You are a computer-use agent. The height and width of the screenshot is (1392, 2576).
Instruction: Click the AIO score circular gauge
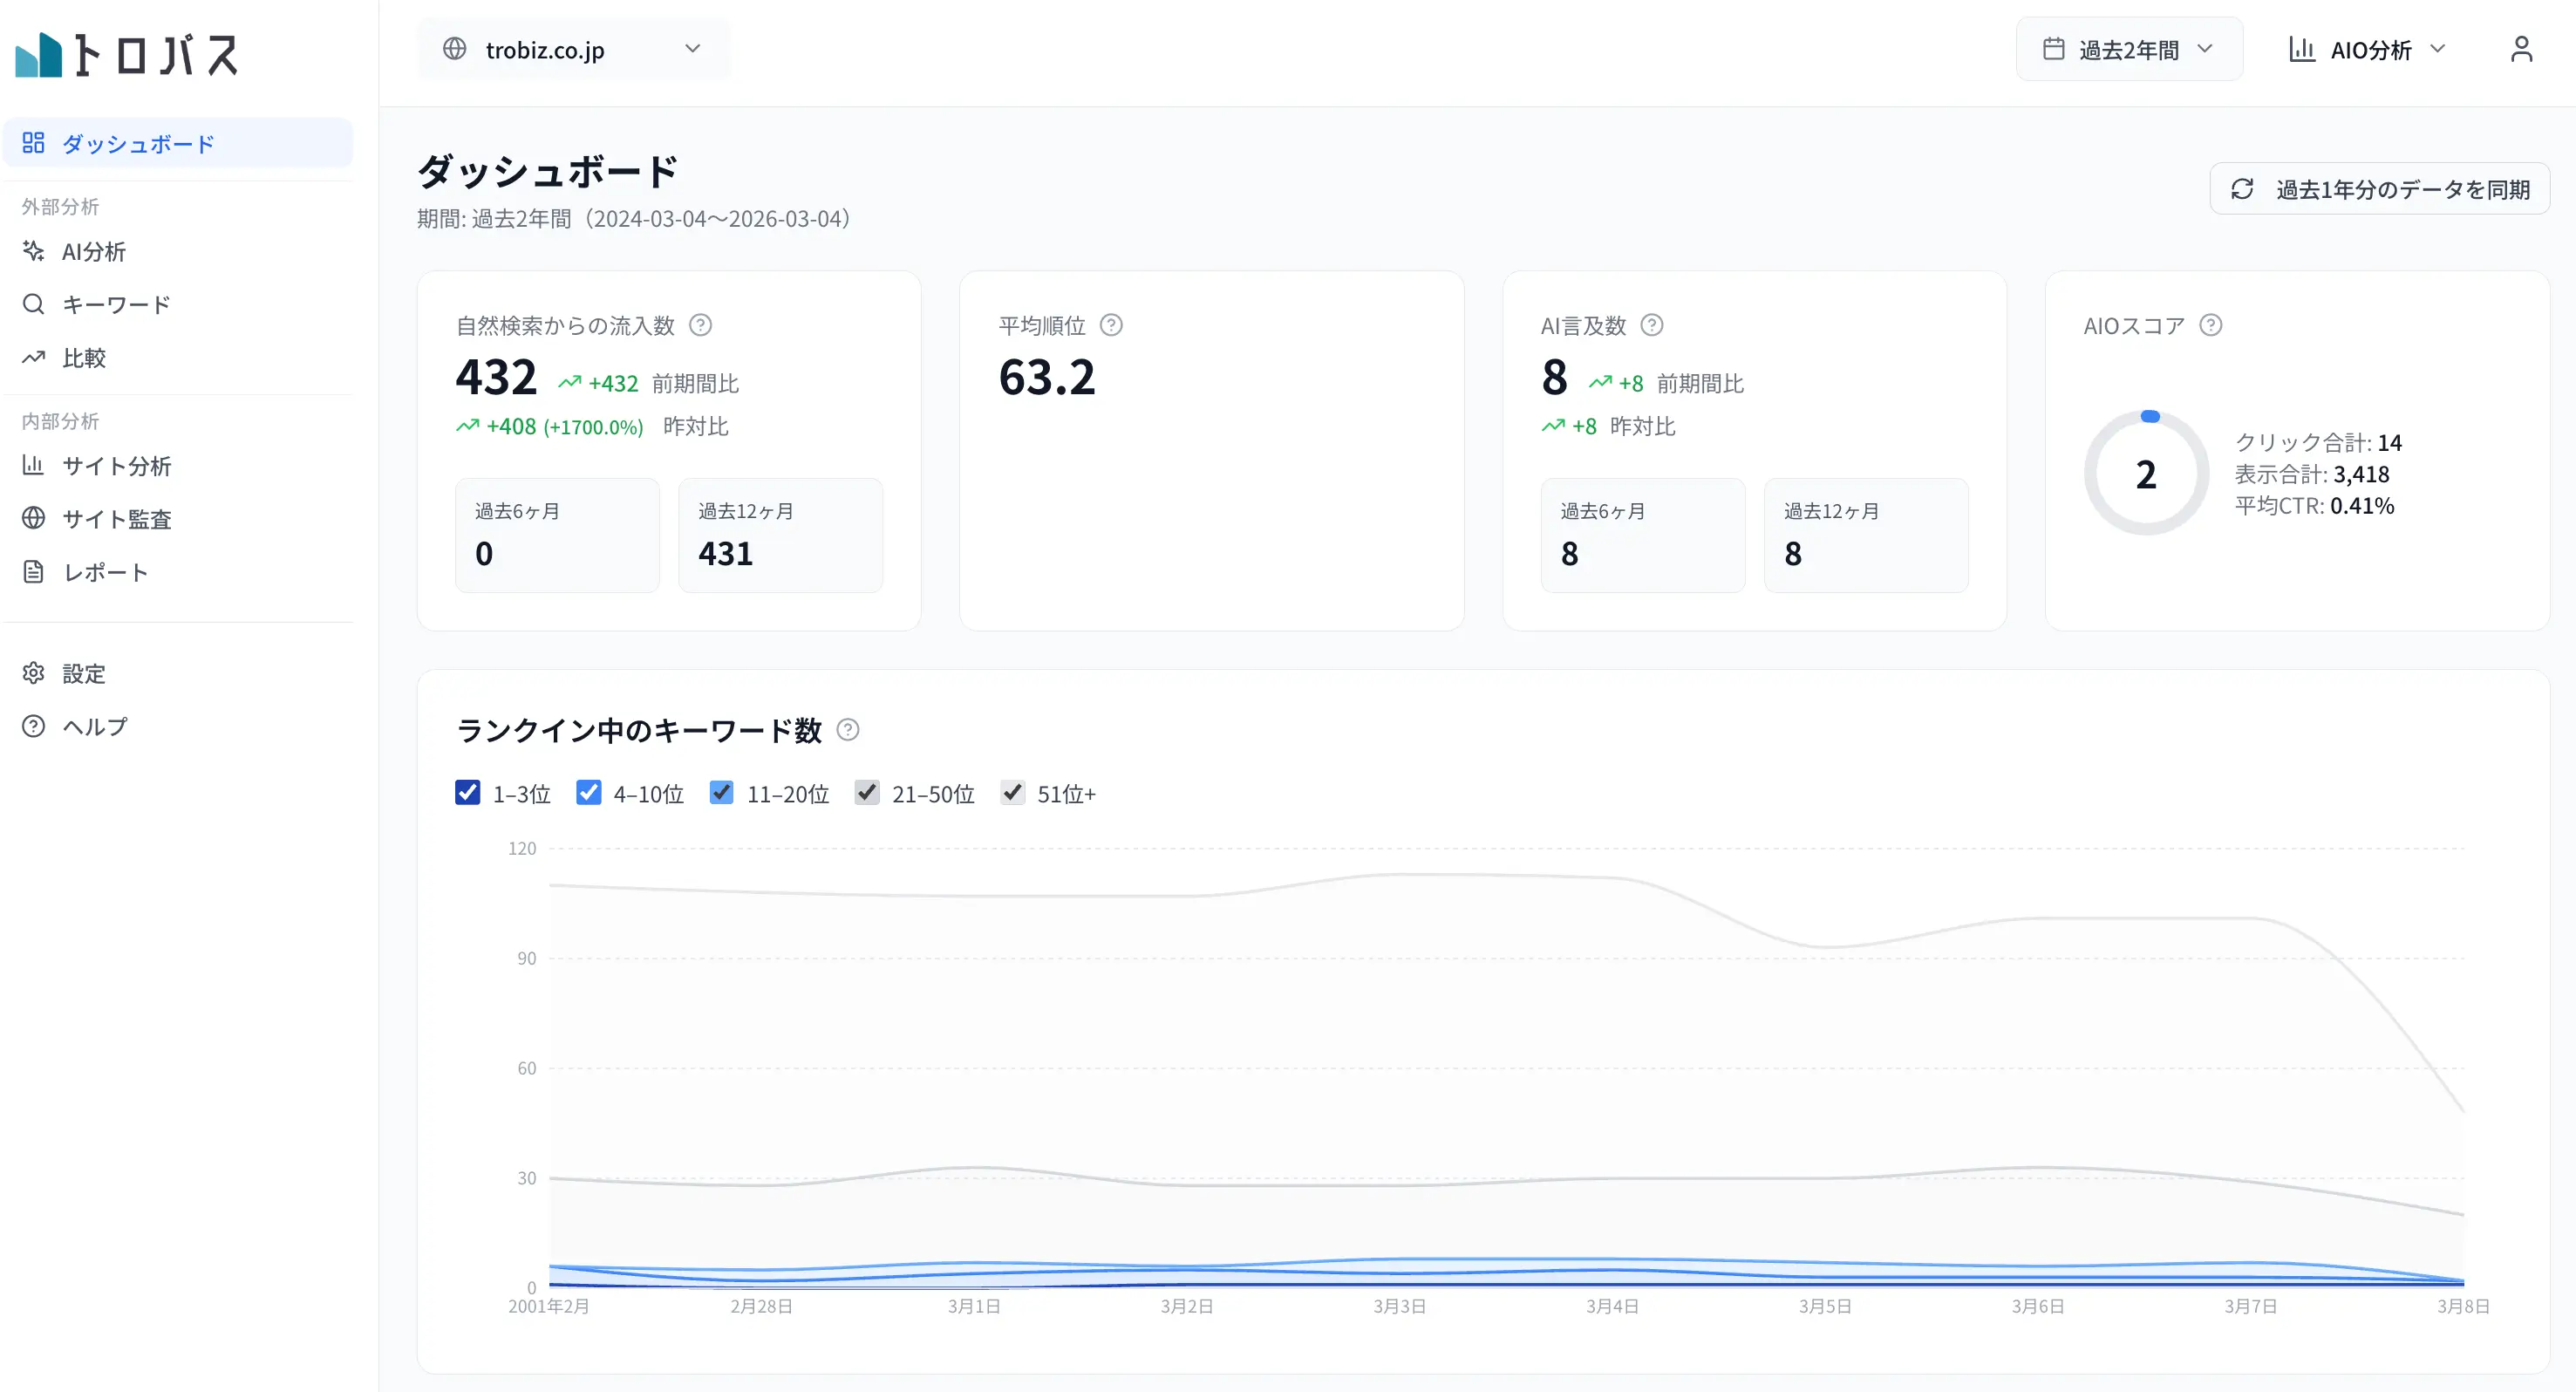click(x=2146, y=474)
